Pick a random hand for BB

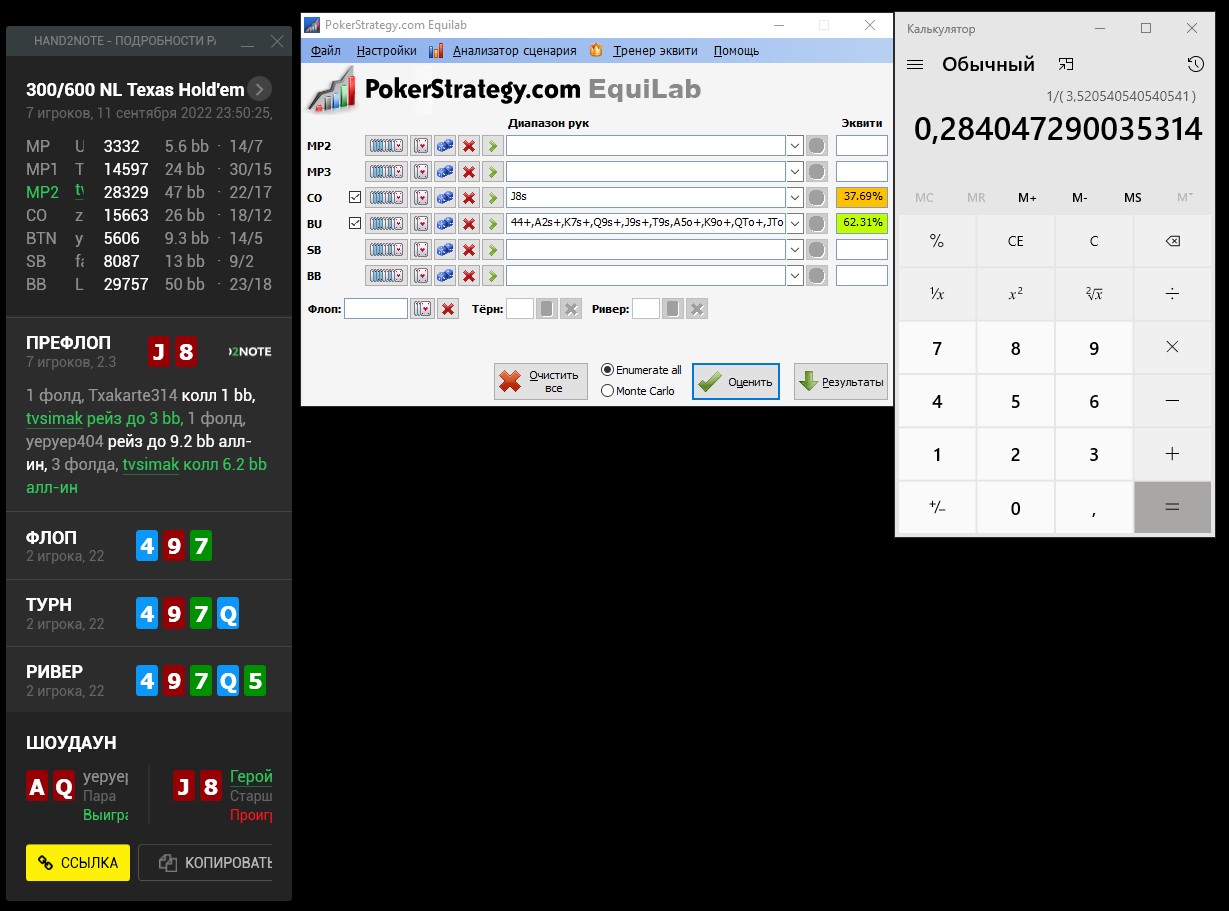click(444, 275)
